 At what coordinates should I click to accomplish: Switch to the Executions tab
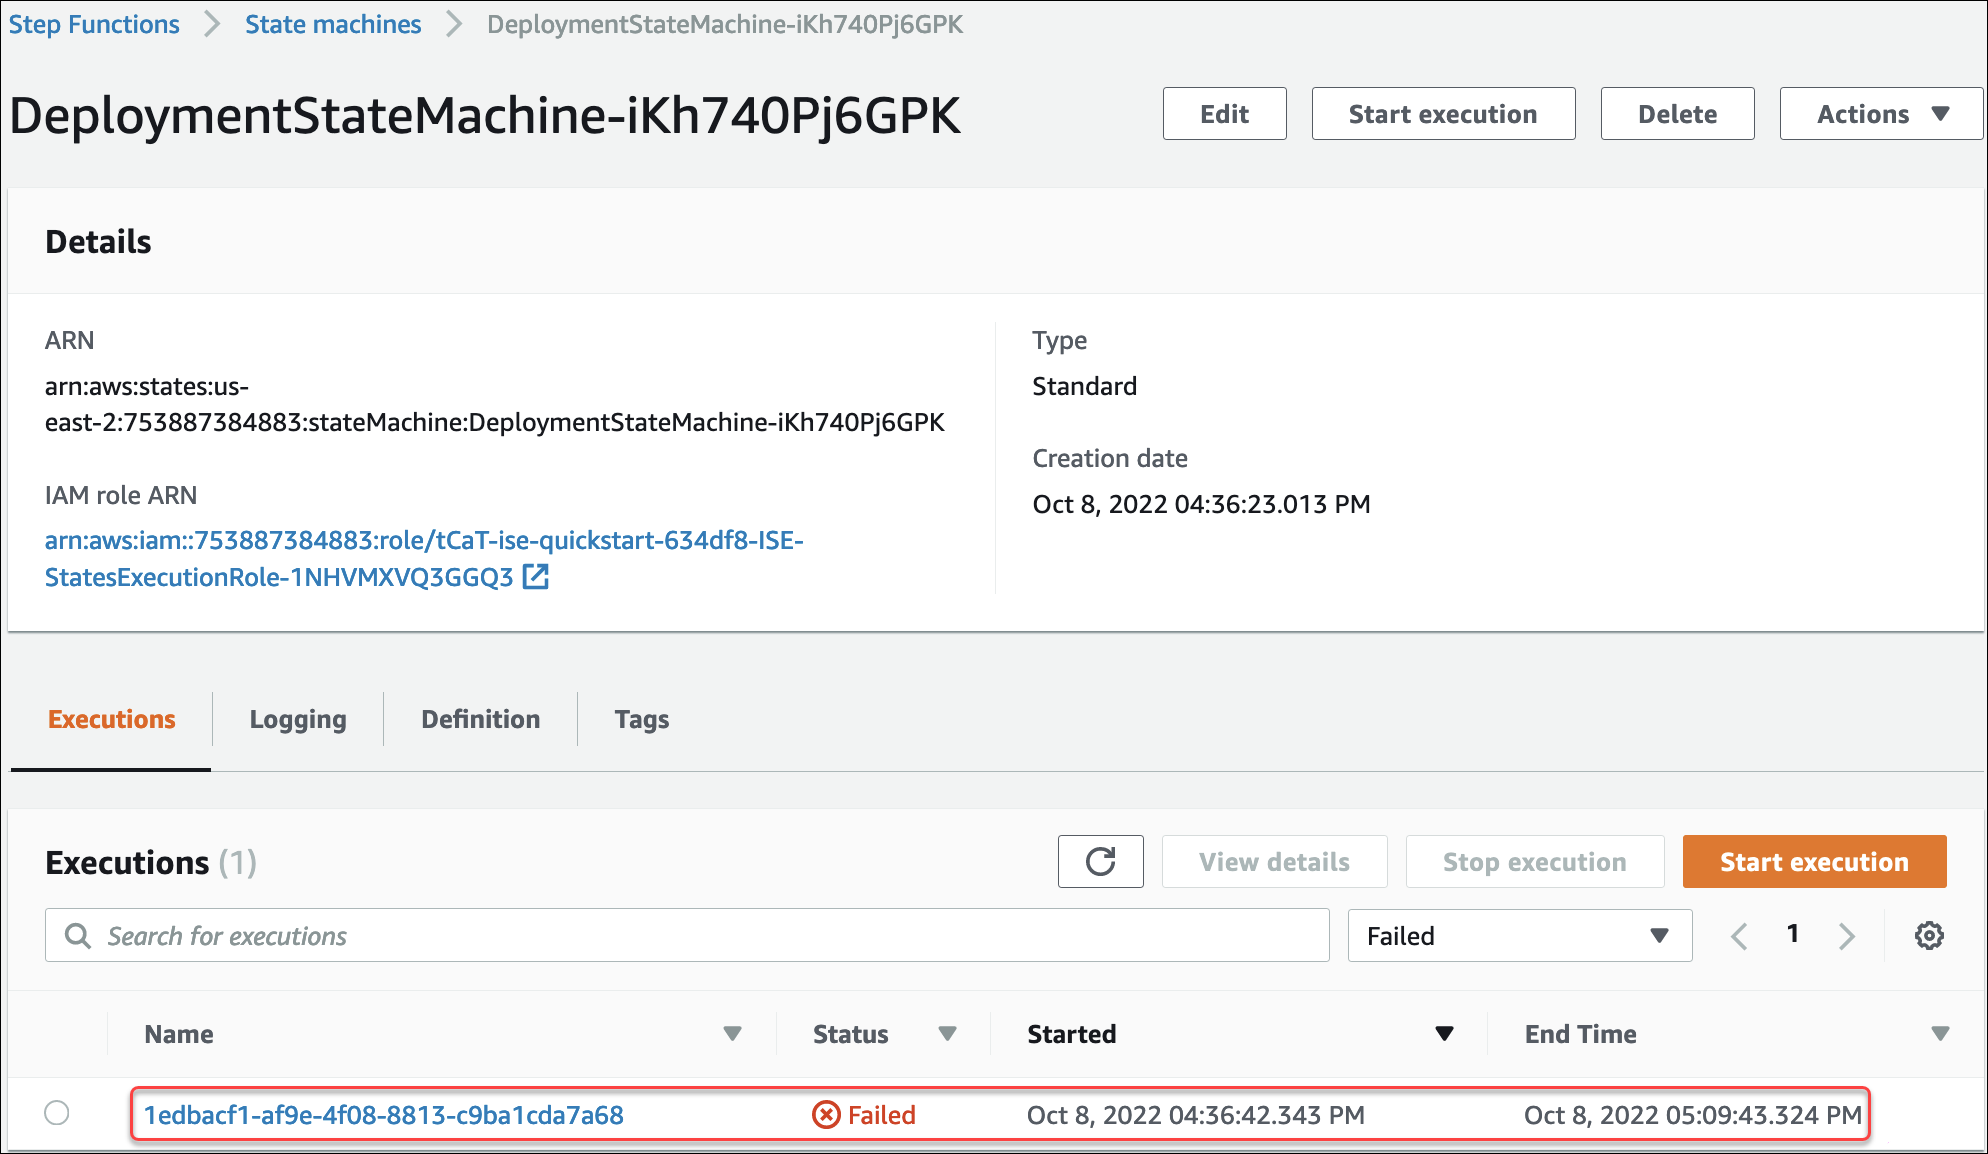coord(111,719)
